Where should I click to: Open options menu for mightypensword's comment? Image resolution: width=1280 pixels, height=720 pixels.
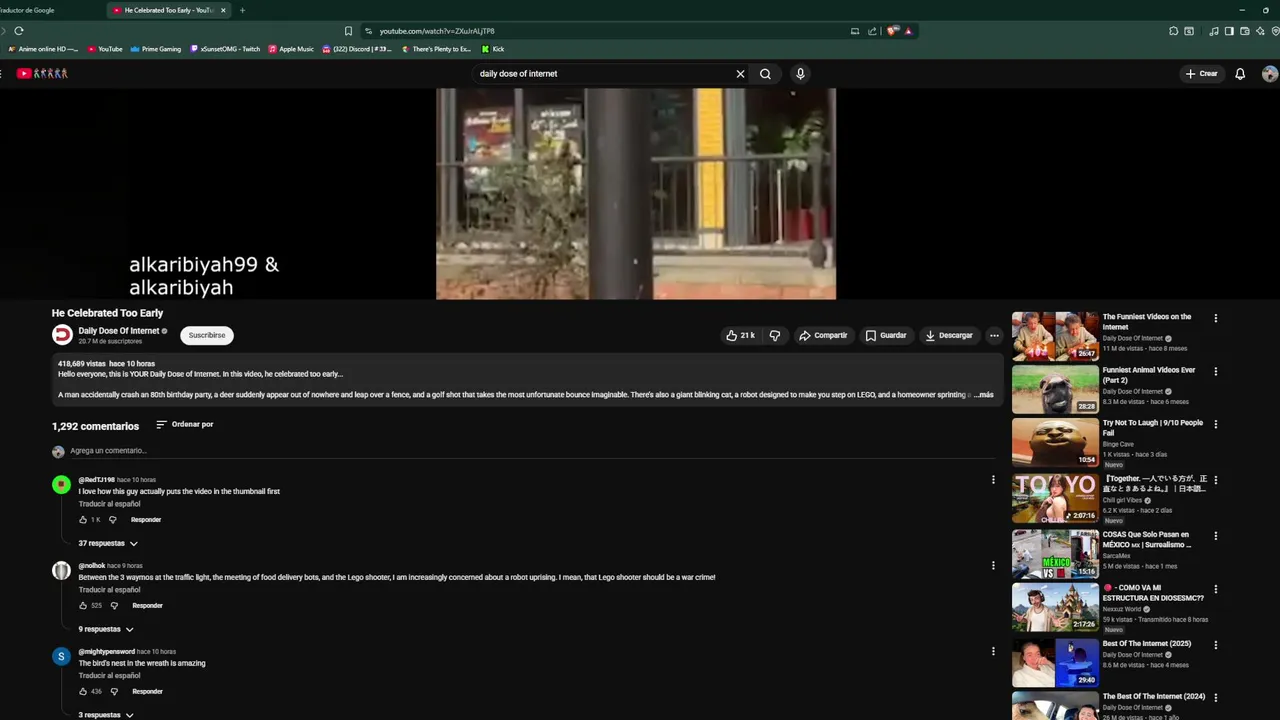(993, 652)
